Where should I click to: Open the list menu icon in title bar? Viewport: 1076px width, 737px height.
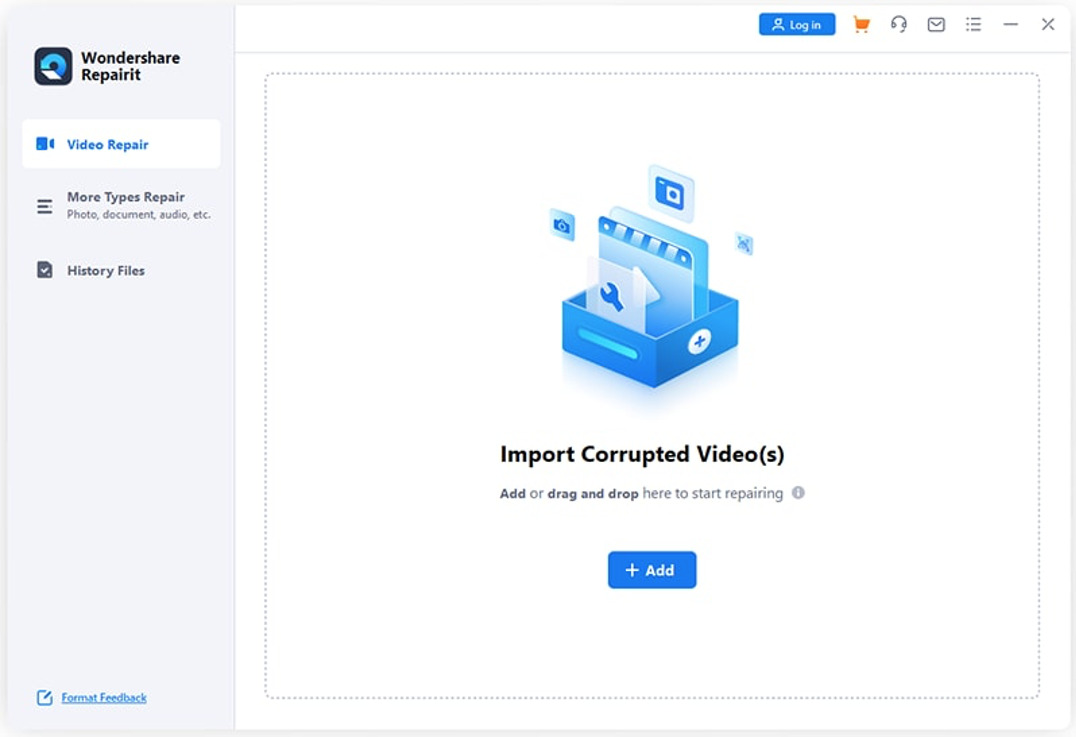[973, 25]
